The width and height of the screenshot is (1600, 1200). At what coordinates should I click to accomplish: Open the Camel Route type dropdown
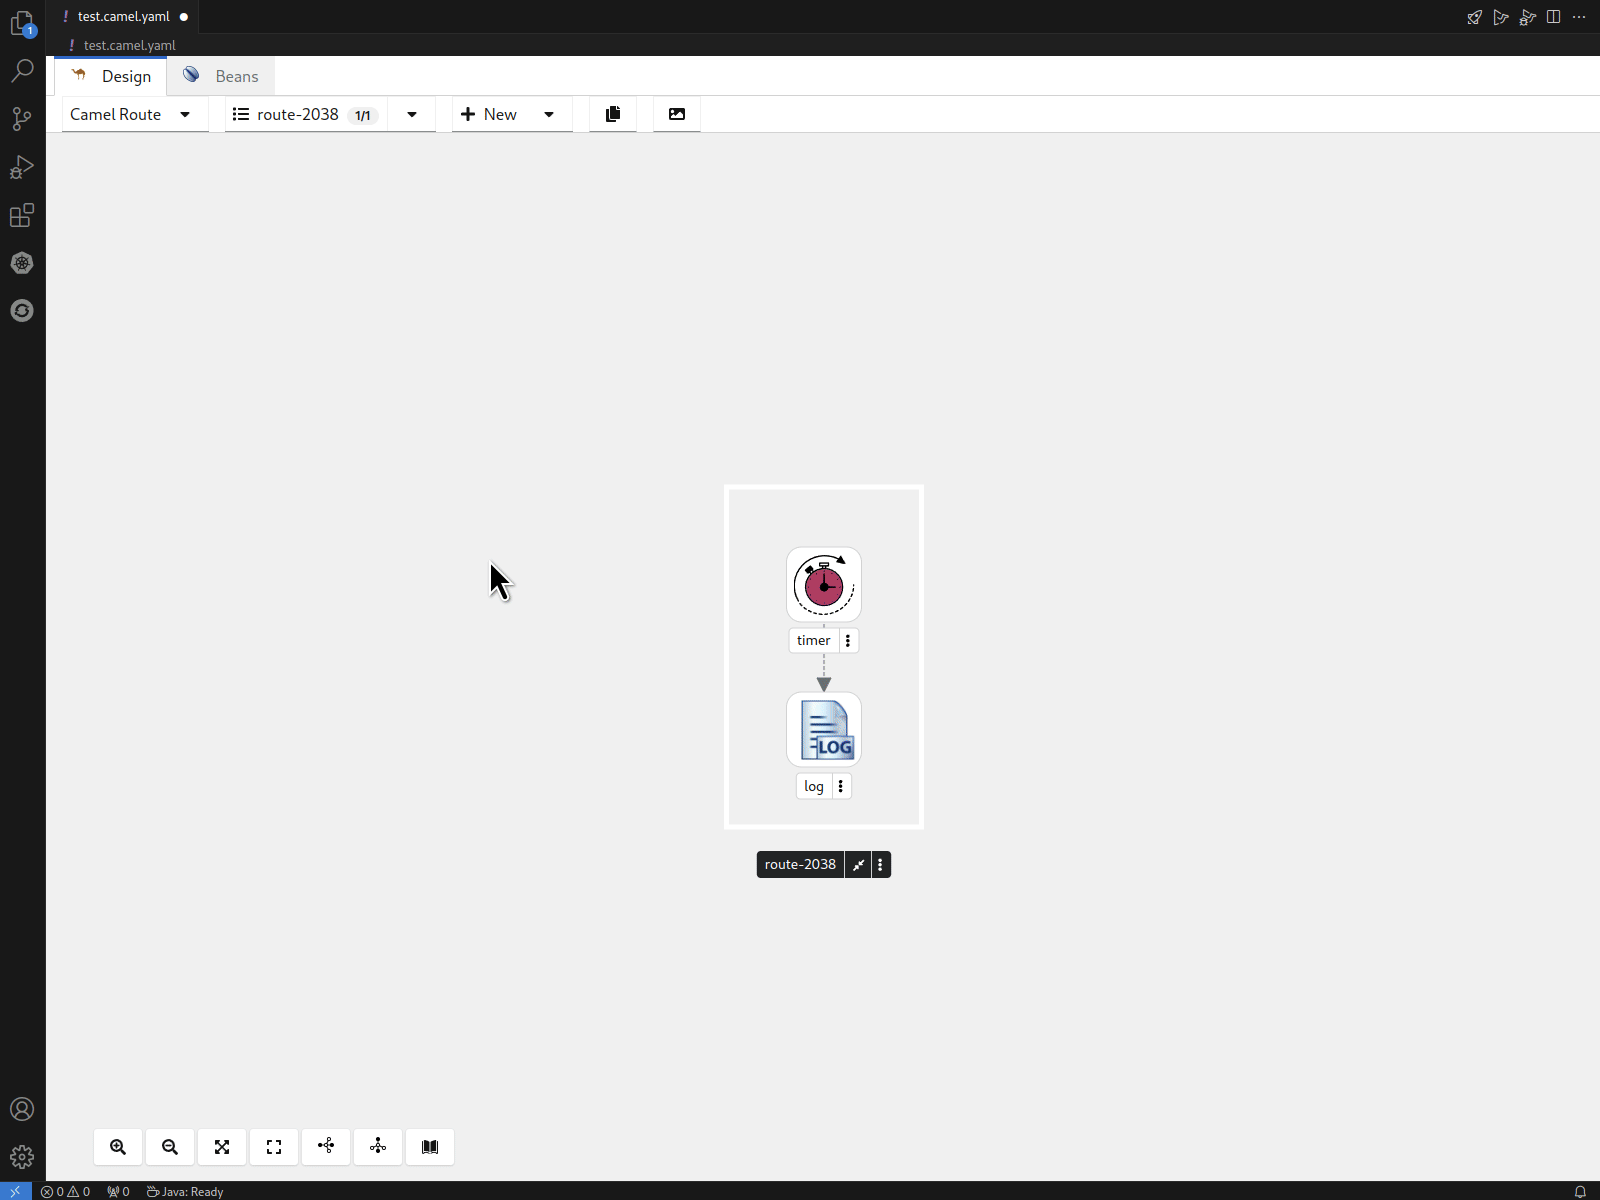pyautogui.click(x=132, y=114)
